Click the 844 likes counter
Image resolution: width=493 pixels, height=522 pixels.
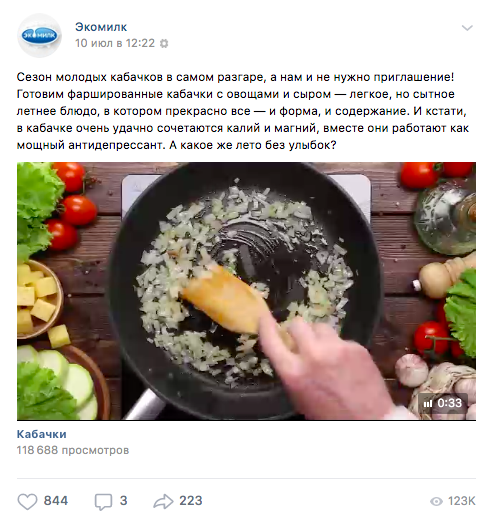(x=56, y=501)
